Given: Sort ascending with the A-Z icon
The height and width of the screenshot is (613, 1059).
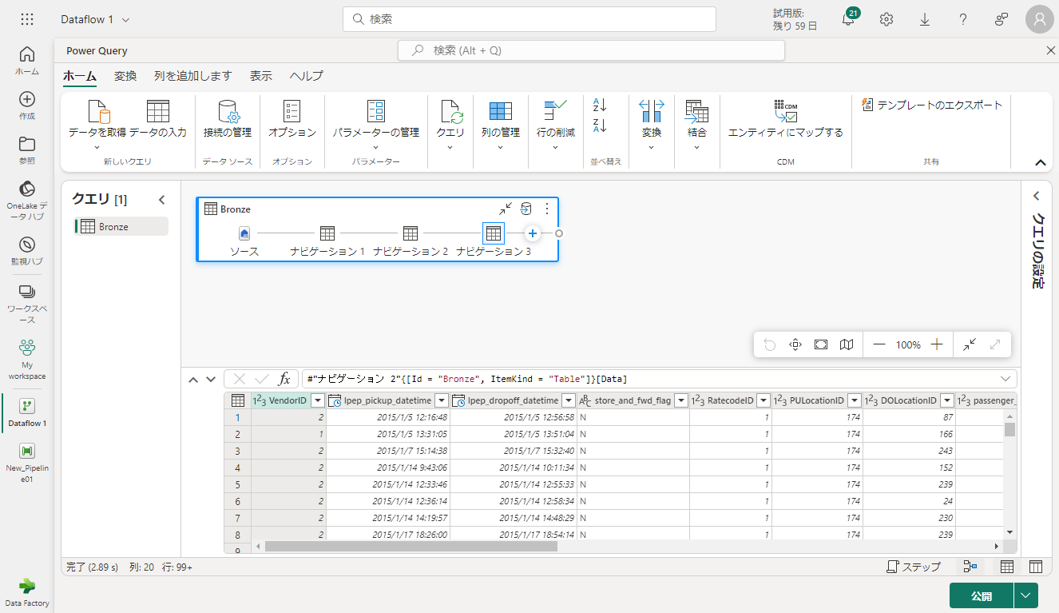Looking at the screenshot, I should [600, 105].
